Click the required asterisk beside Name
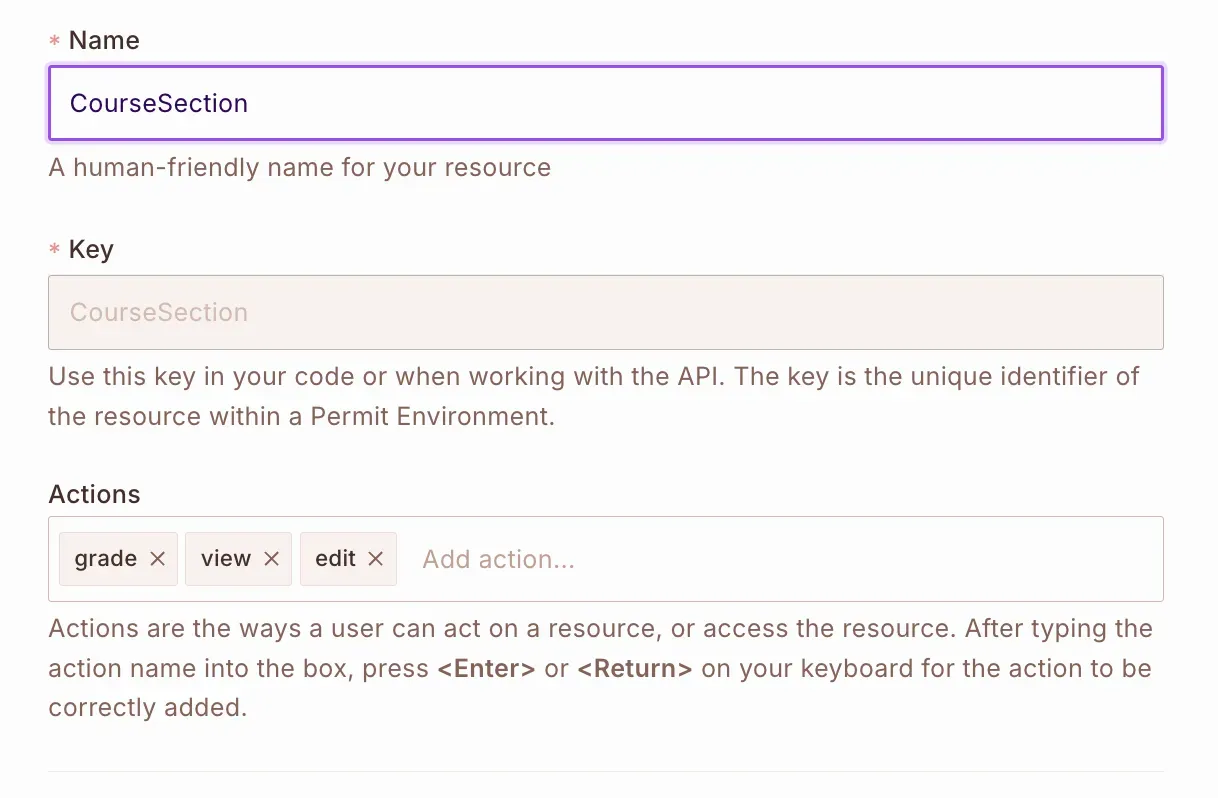 coord(54,42)
